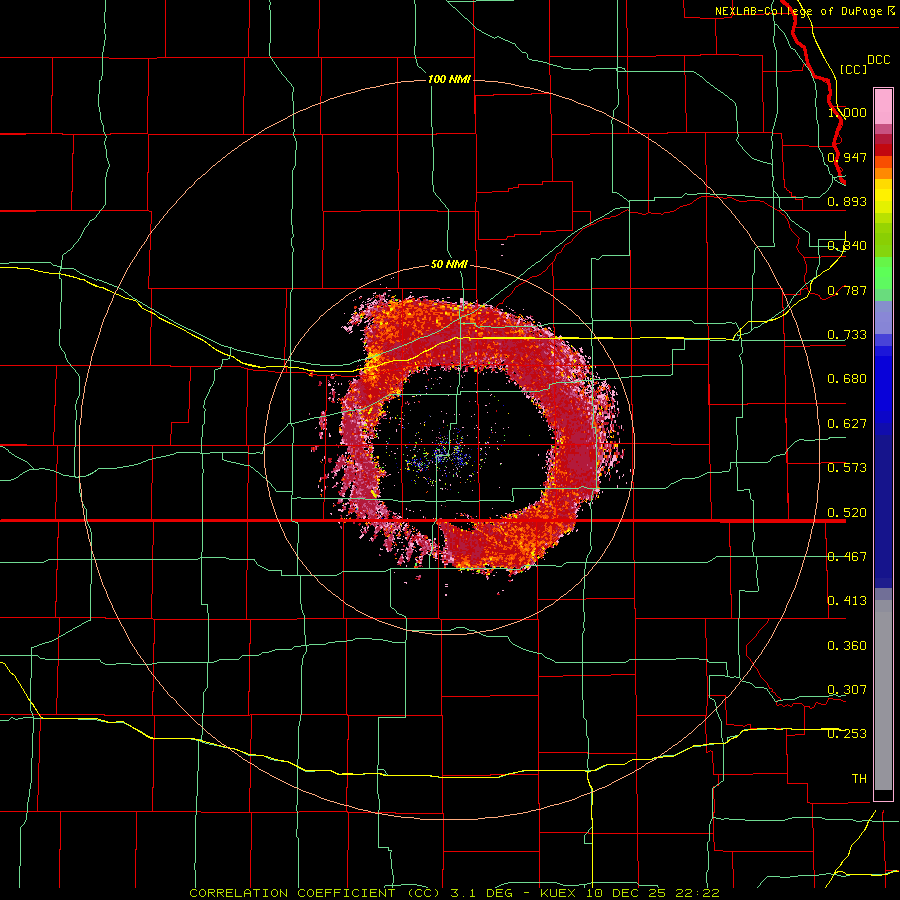Image resolution: width=900 pixels, height=900 pixels.
Task: Click the 0.627 legend value
Action: click(847, 424)
